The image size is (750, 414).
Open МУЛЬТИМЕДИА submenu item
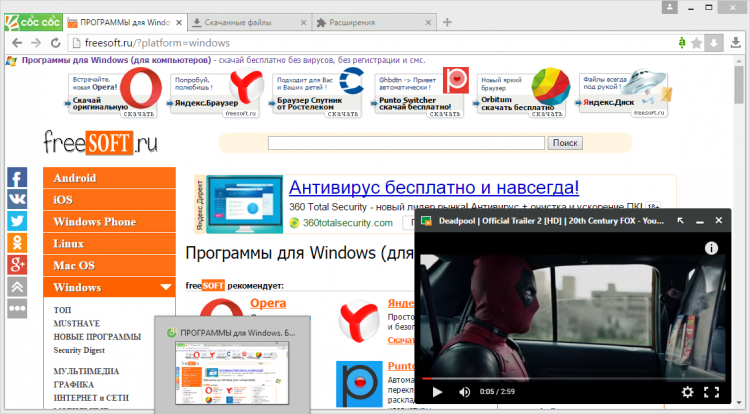click(x=86, y=371)
